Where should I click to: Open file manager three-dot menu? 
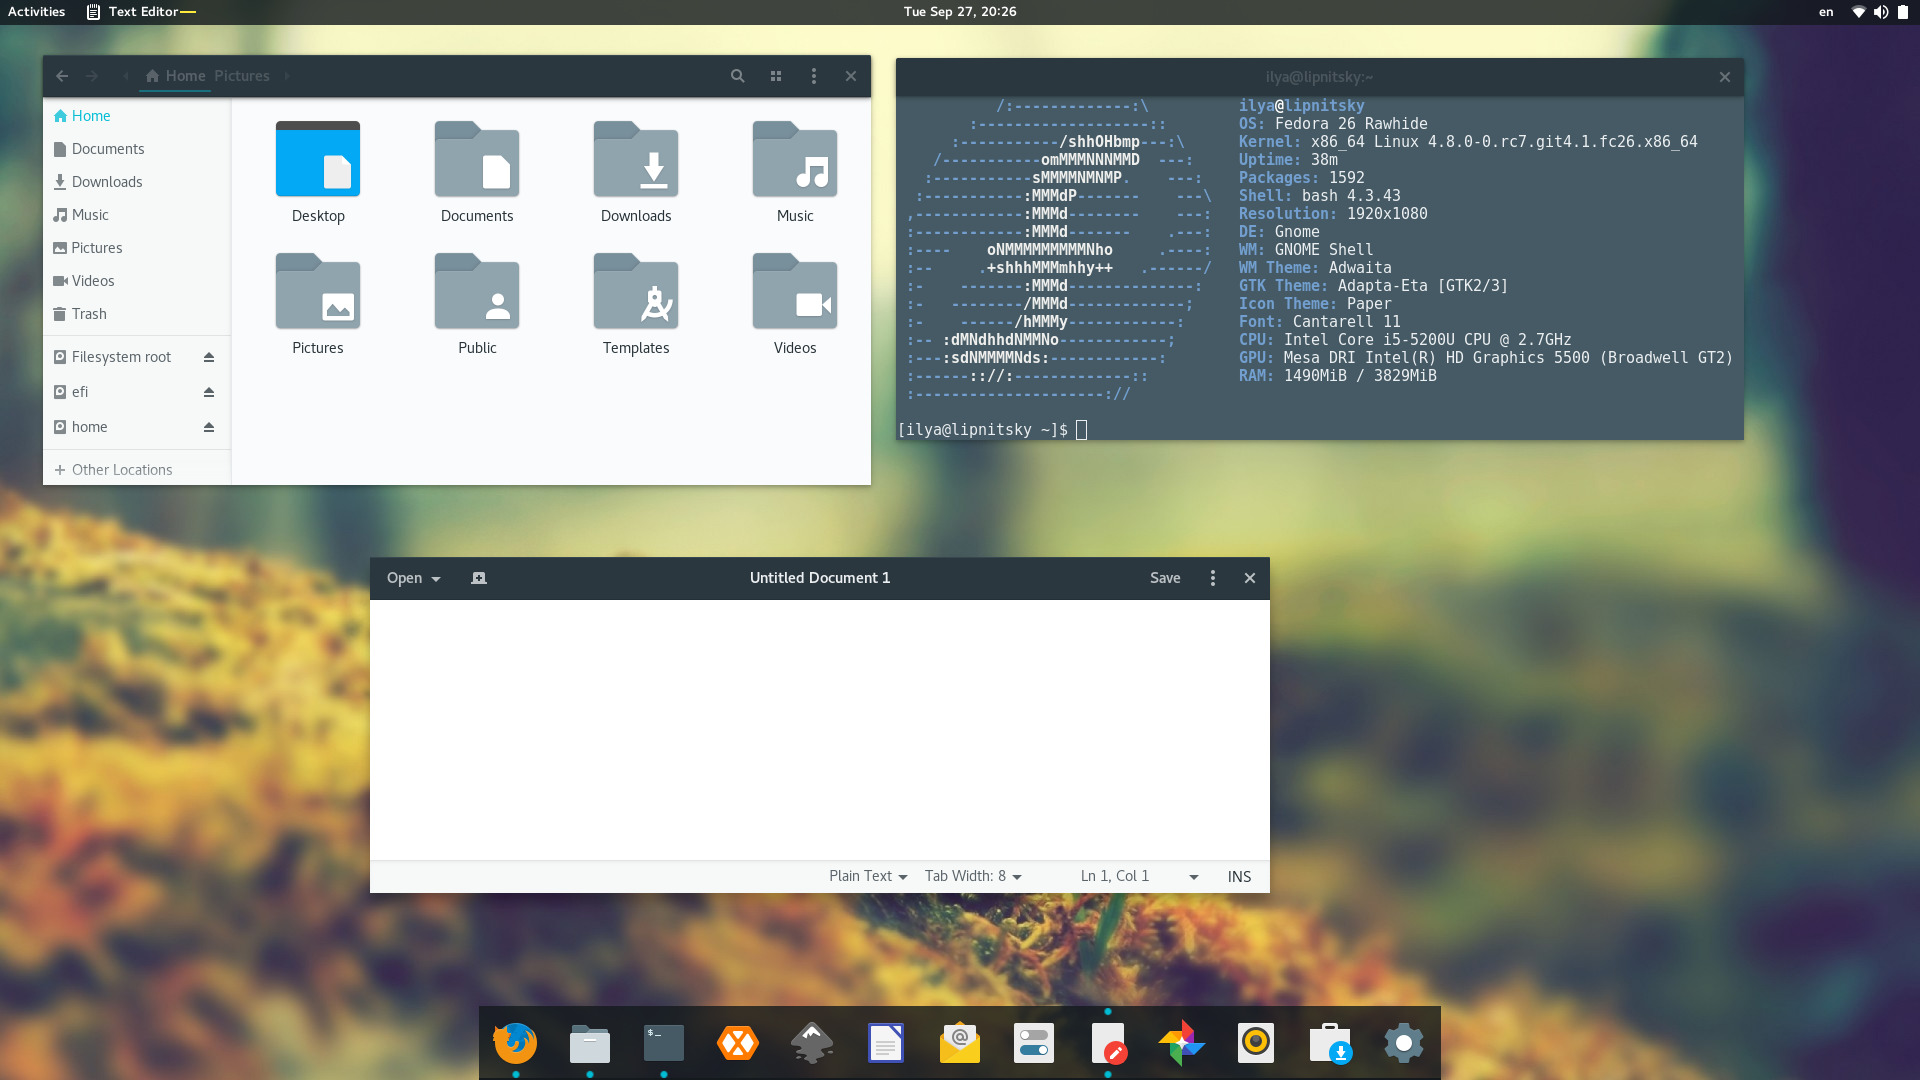click(x=814, y=76)
